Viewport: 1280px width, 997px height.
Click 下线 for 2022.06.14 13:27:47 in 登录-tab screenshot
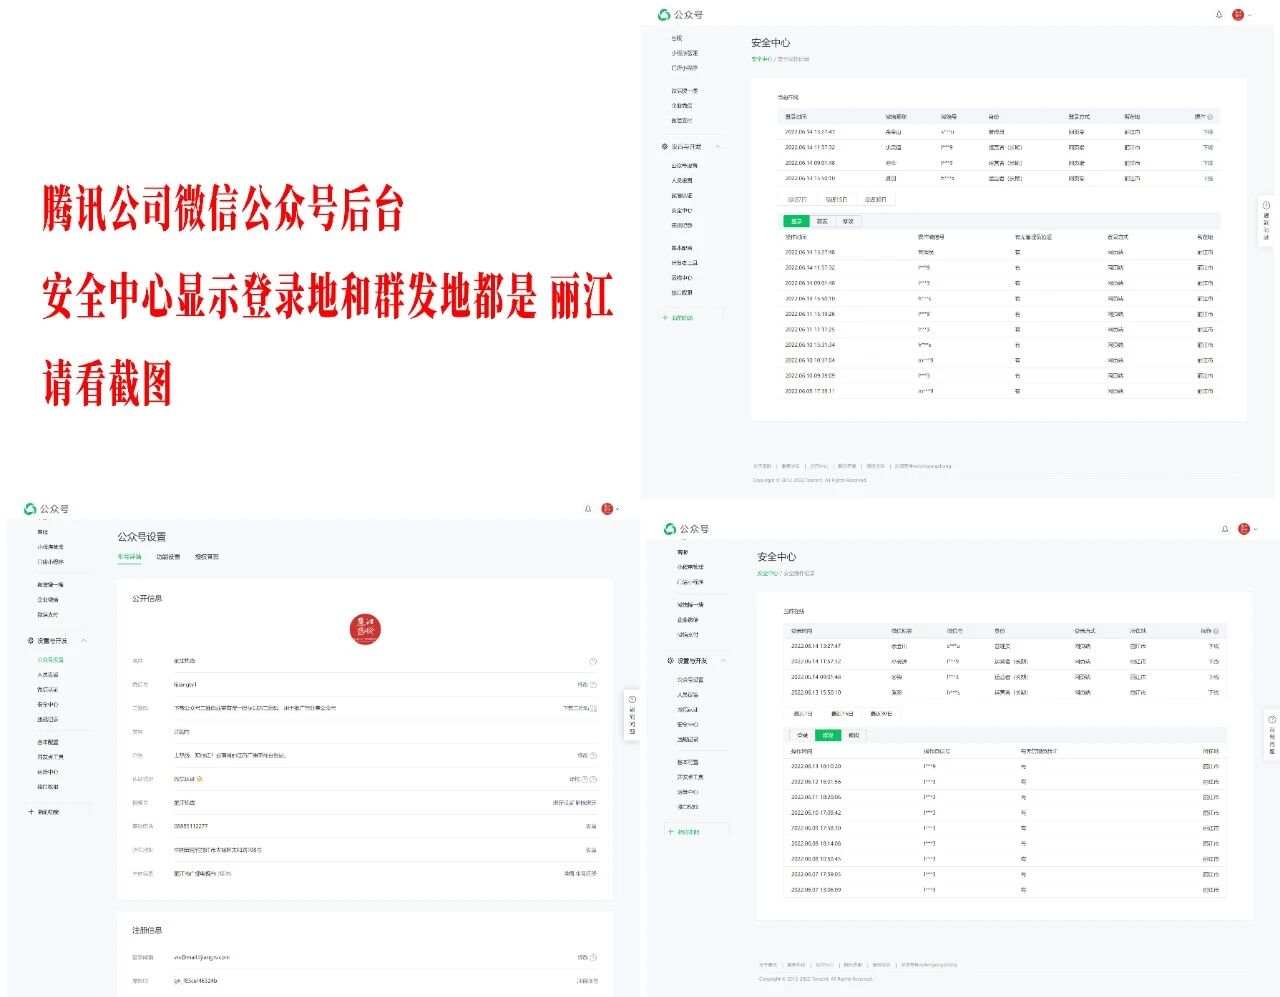point(1208,132)
